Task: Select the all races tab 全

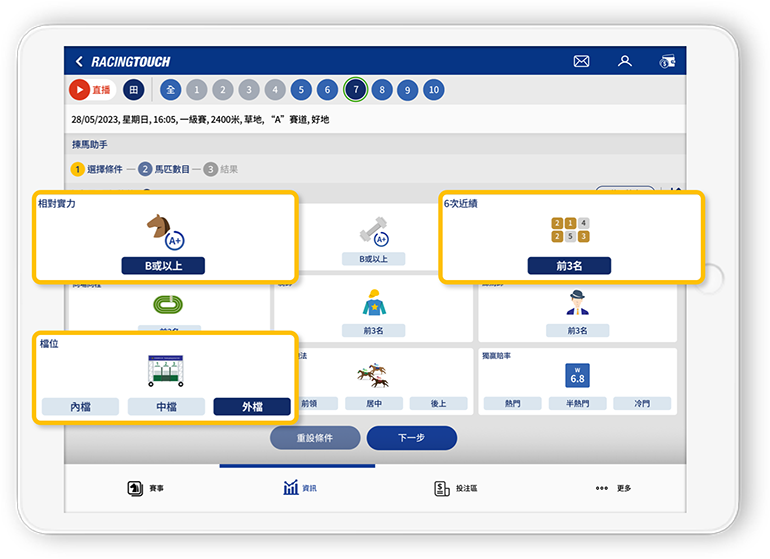Action: 171,90
